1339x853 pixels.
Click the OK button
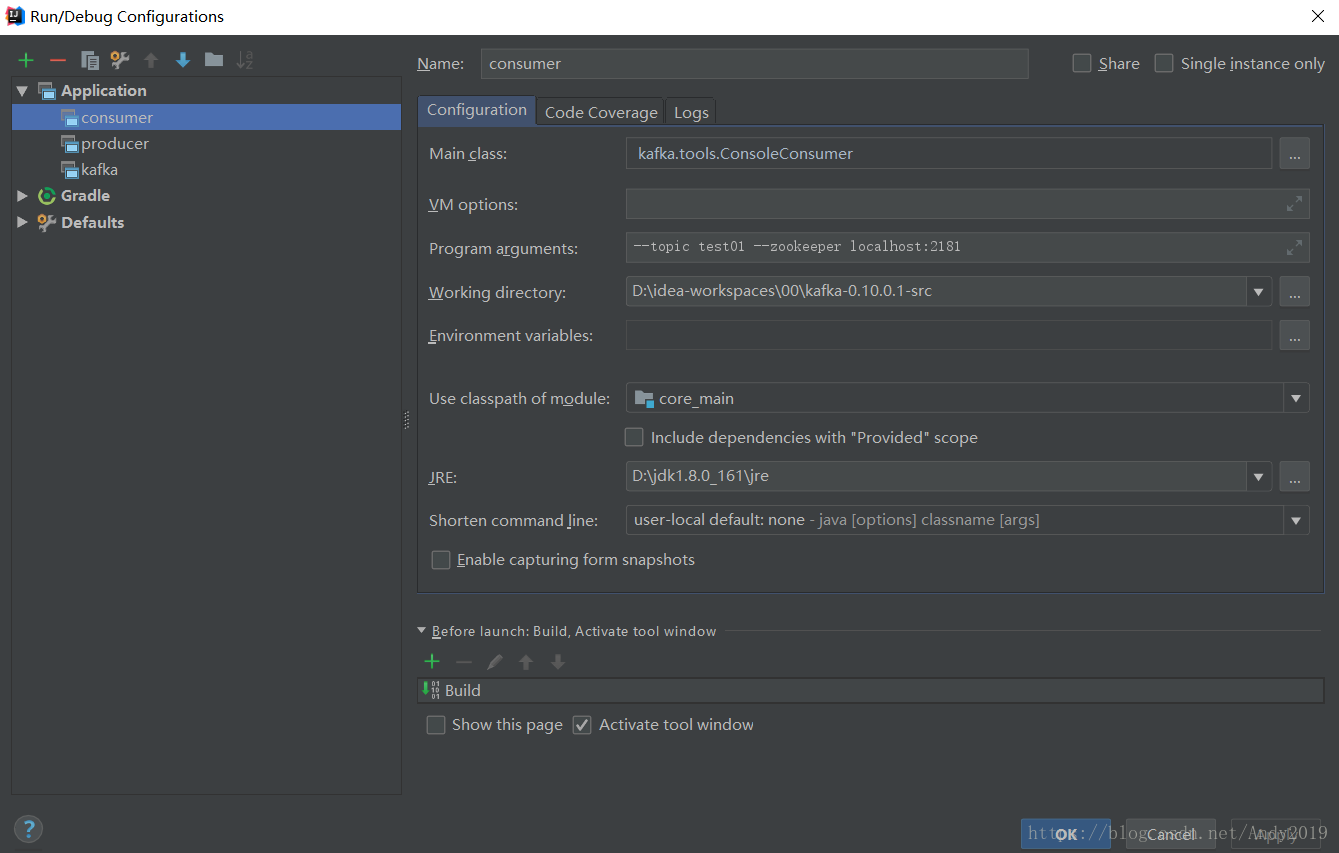coord(1066,834)
